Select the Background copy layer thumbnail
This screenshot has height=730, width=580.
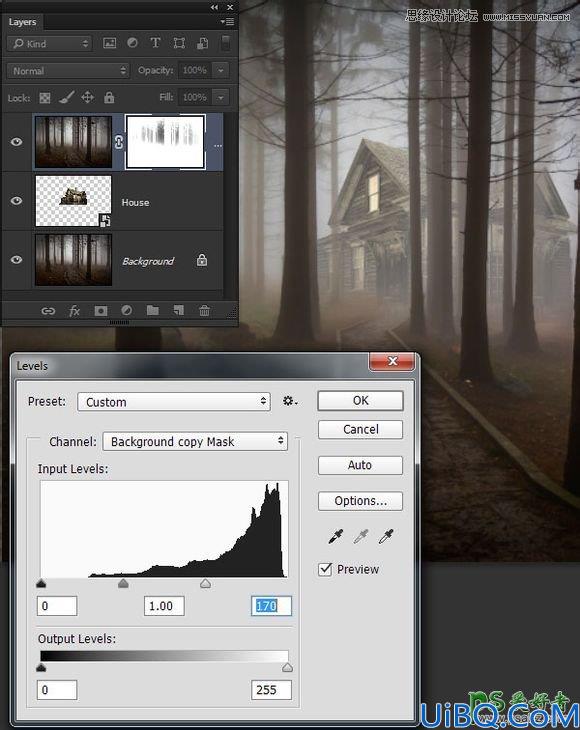(x=74, y=142)
